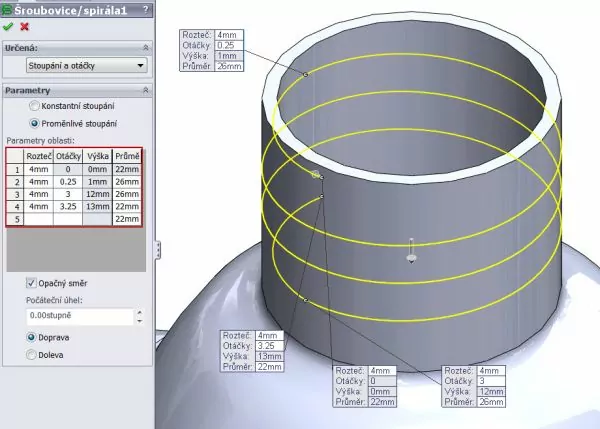This screenshot has width=600, height=429.
Task: Click the Výška column header
Action: pyautogui.click(x=98, y=156)
